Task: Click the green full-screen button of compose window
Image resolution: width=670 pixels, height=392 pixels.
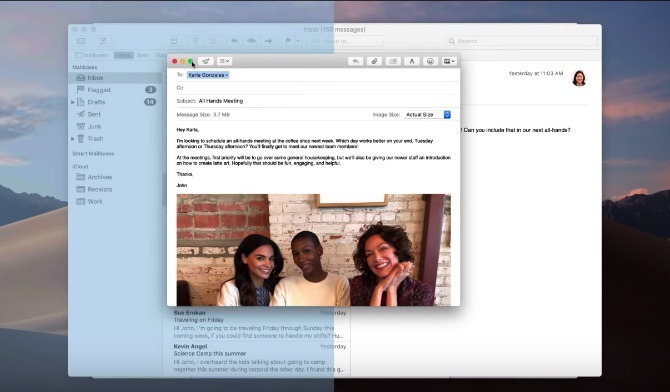Action: click(191, 62)
